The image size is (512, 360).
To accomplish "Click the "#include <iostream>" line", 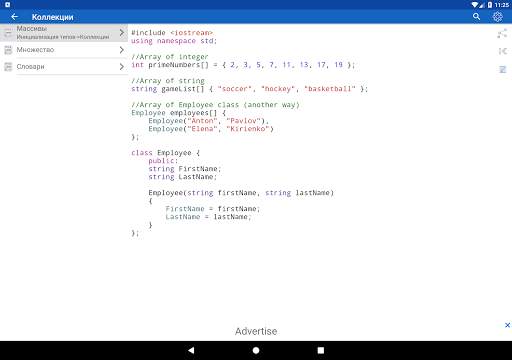I will coord(172,33).
